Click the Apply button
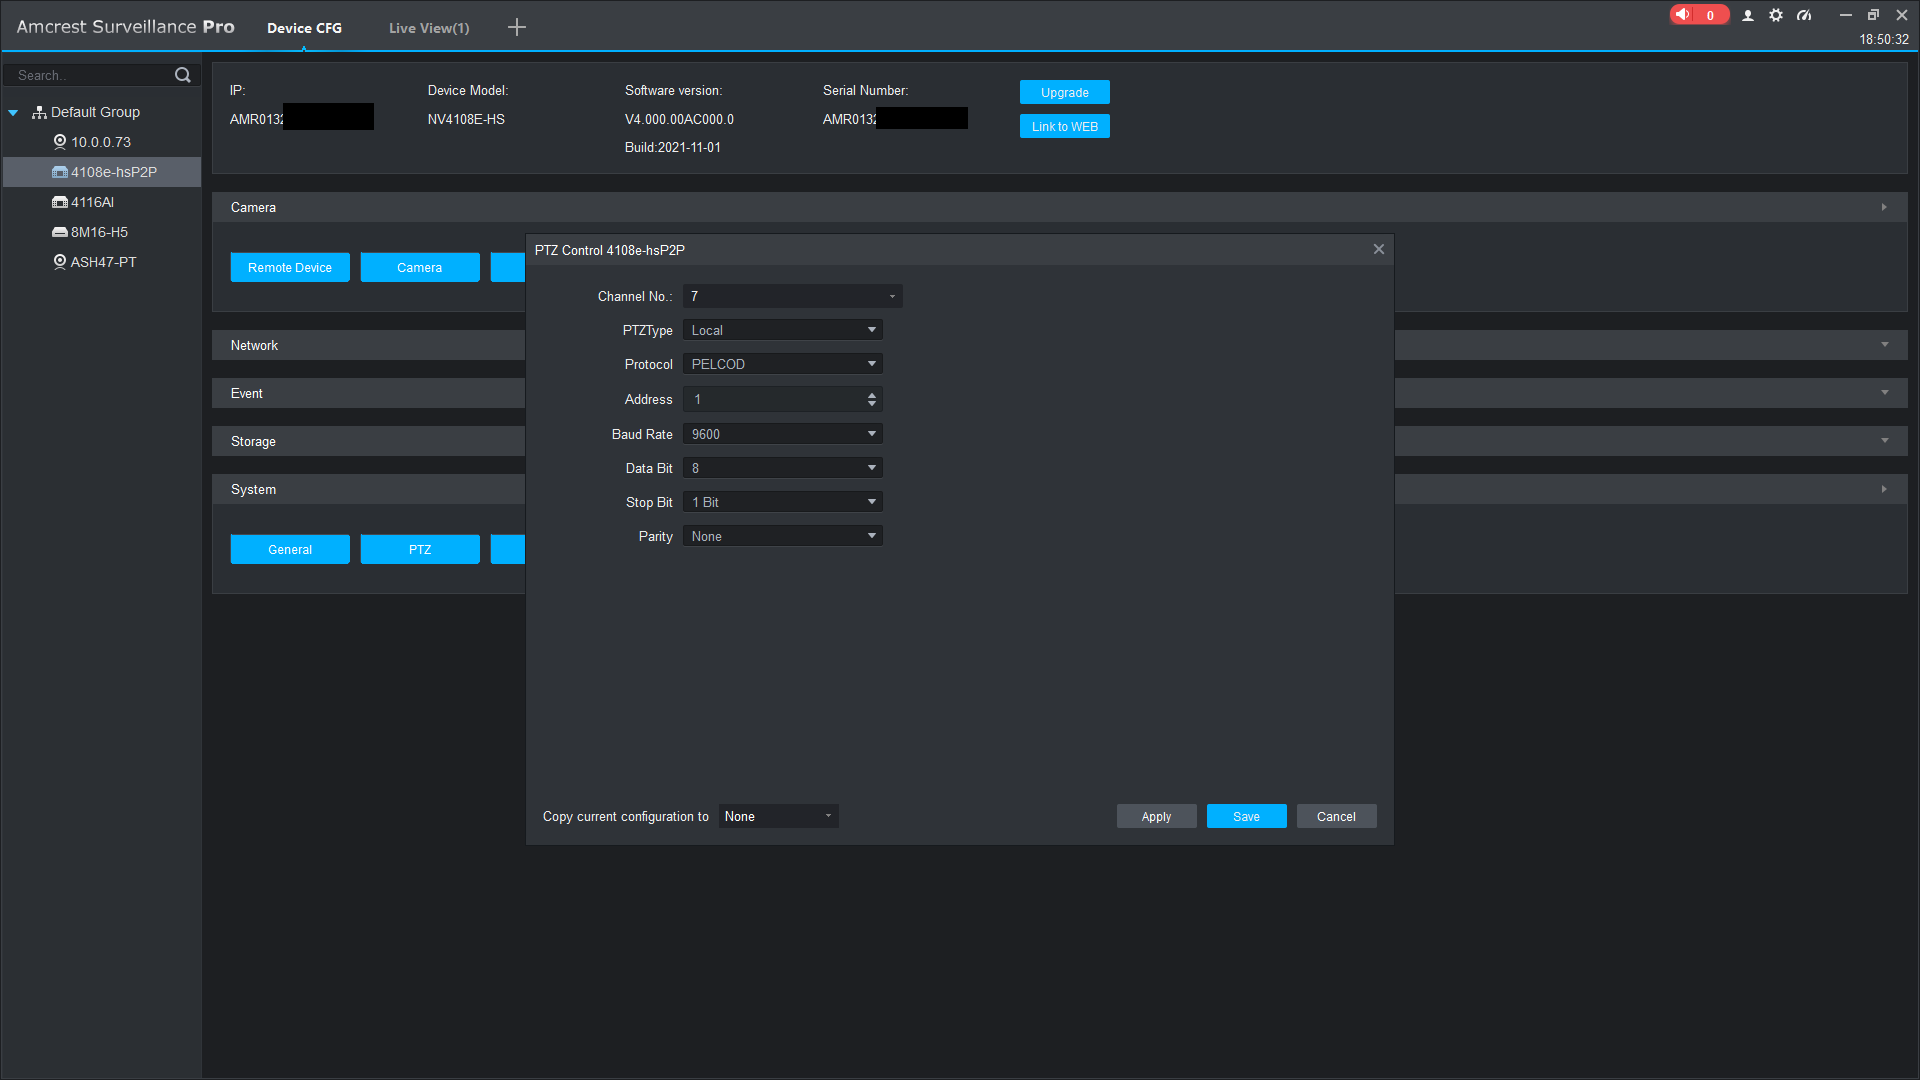The width and height of the screenshot is (1920, 1080). (x=1157, y=816)
